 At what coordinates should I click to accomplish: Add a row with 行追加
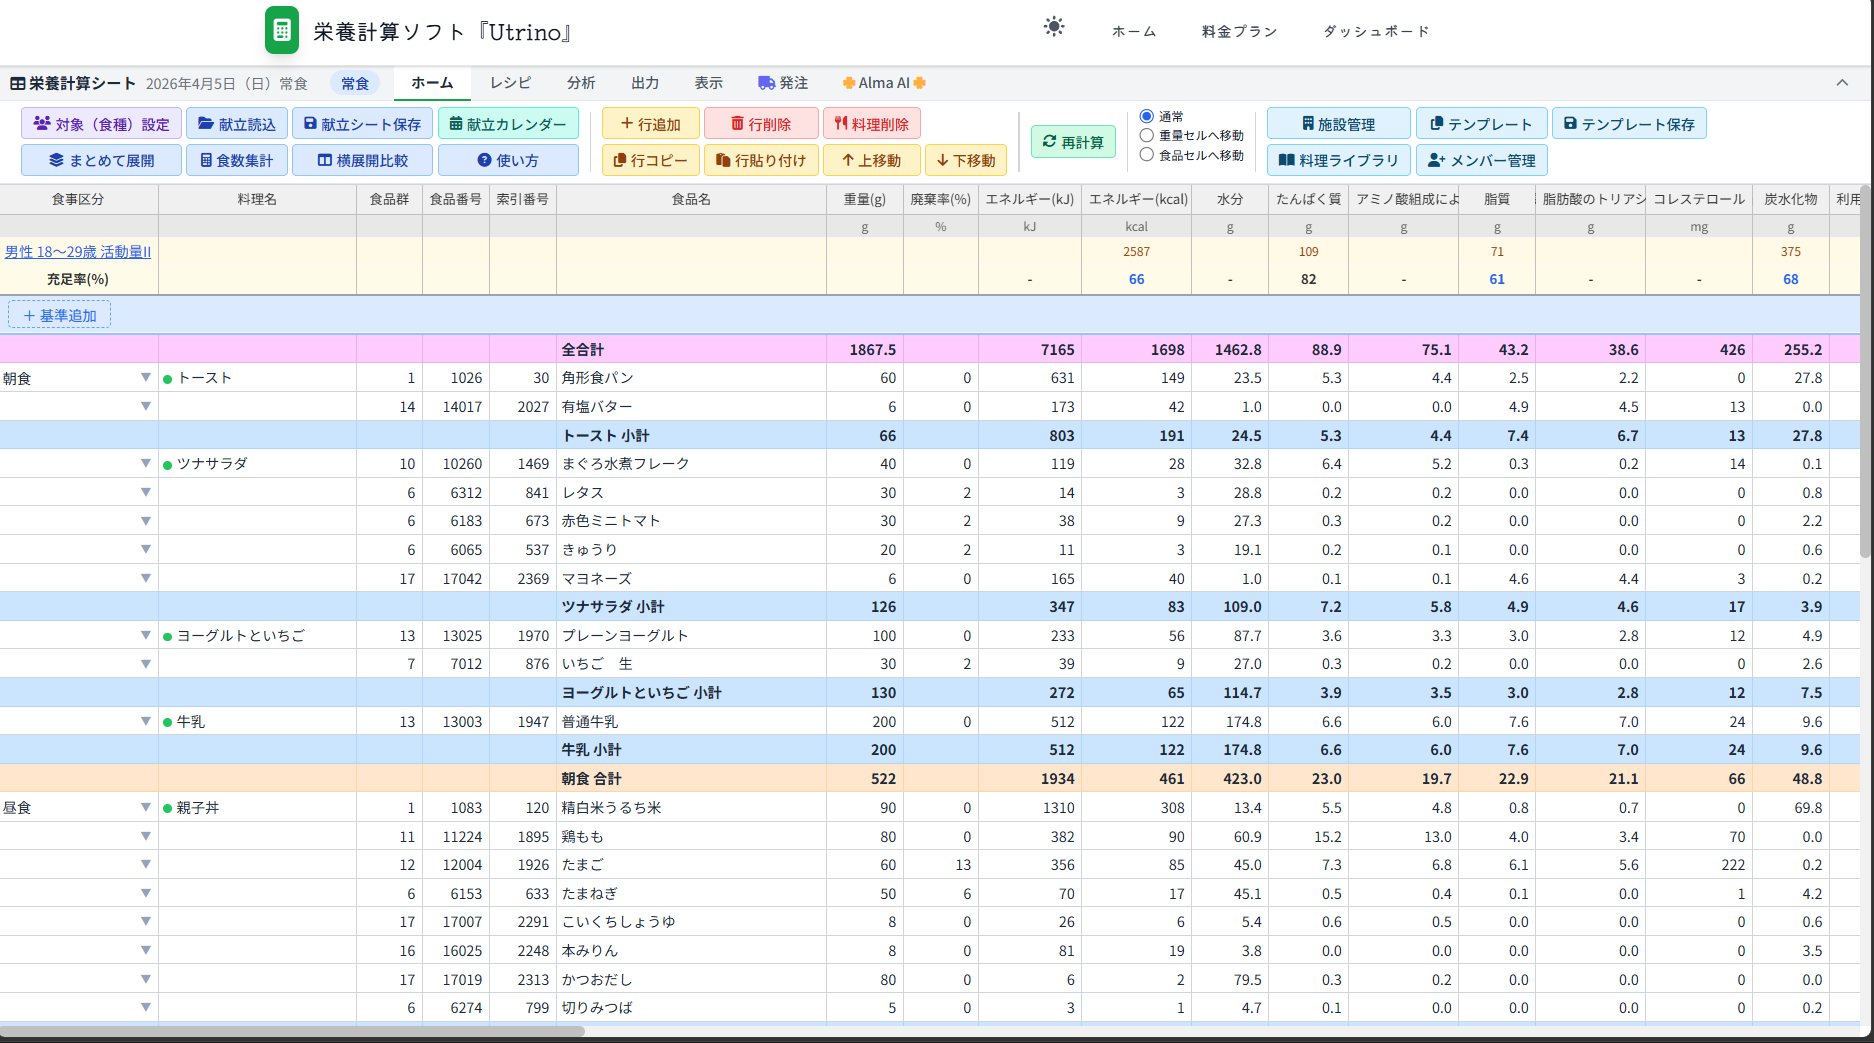coord(651,124)
